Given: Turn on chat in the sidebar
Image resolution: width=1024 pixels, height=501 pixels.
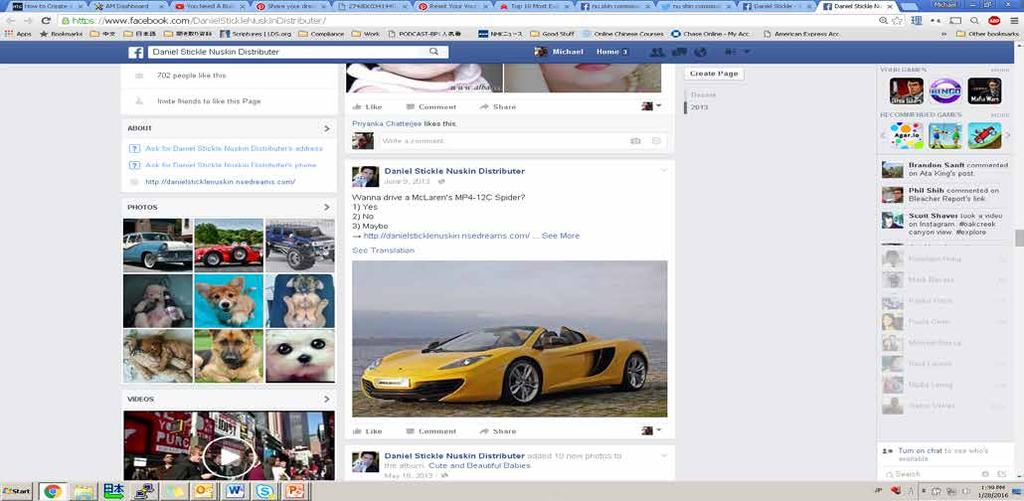Looking at the screenshot, I should click(920, 451).
